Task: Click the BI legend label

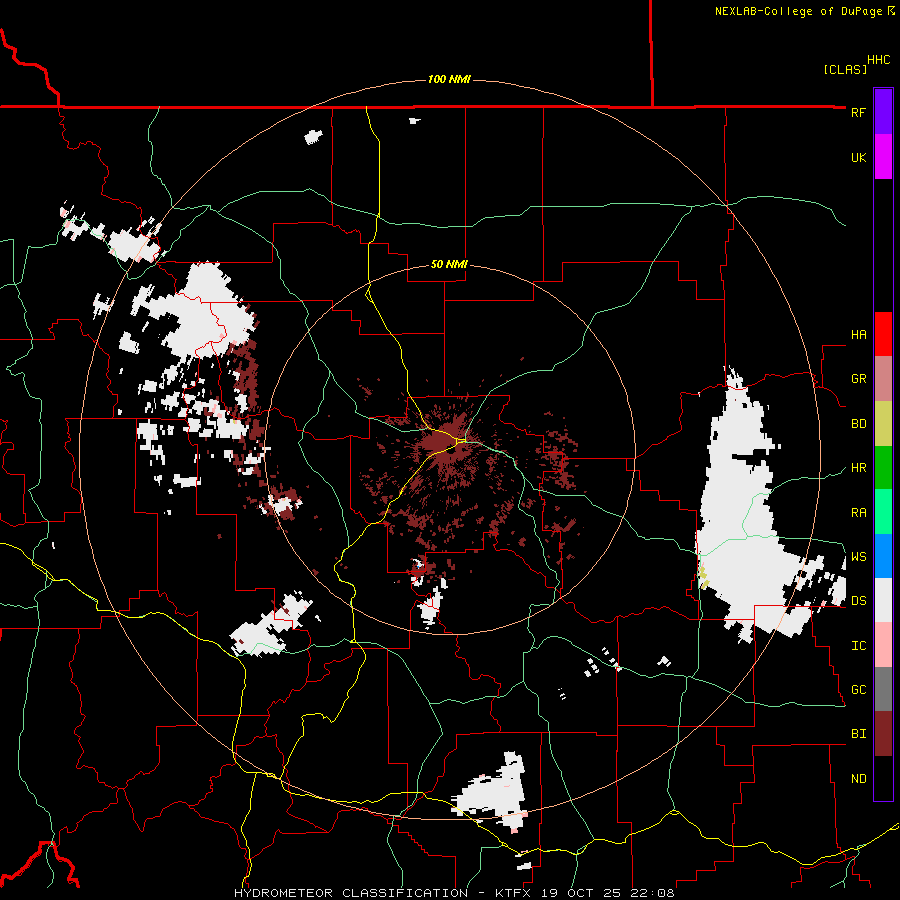Action: [x=858, y=734]
